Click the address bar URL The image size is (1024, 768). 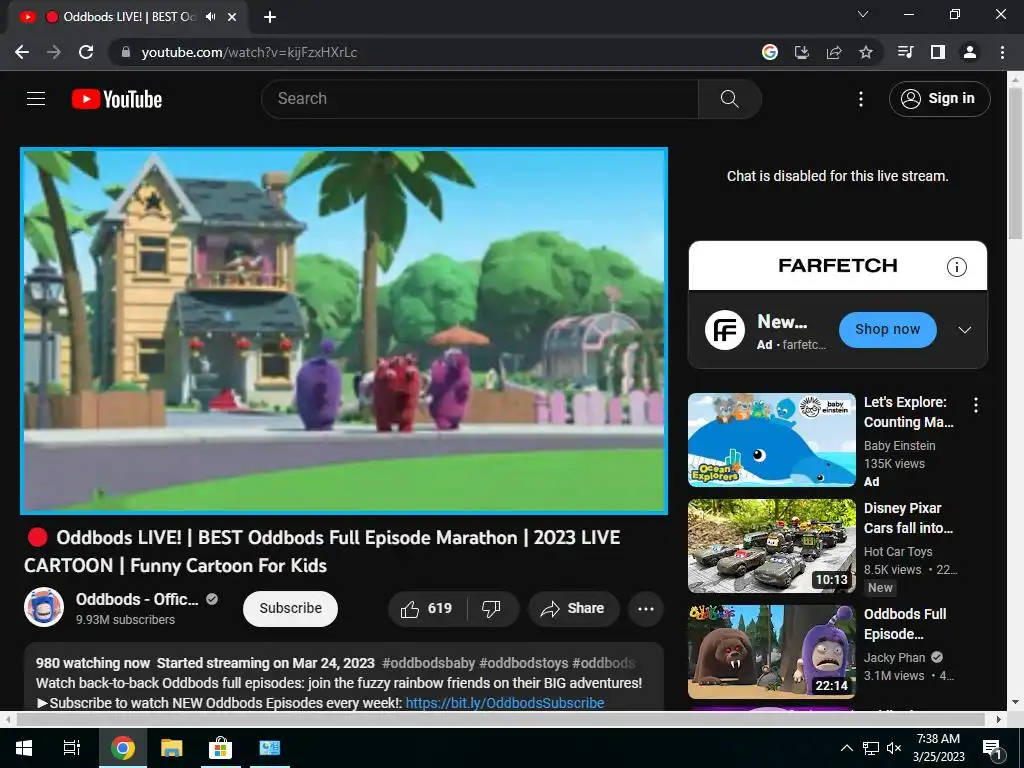click(x=249, y=52)
